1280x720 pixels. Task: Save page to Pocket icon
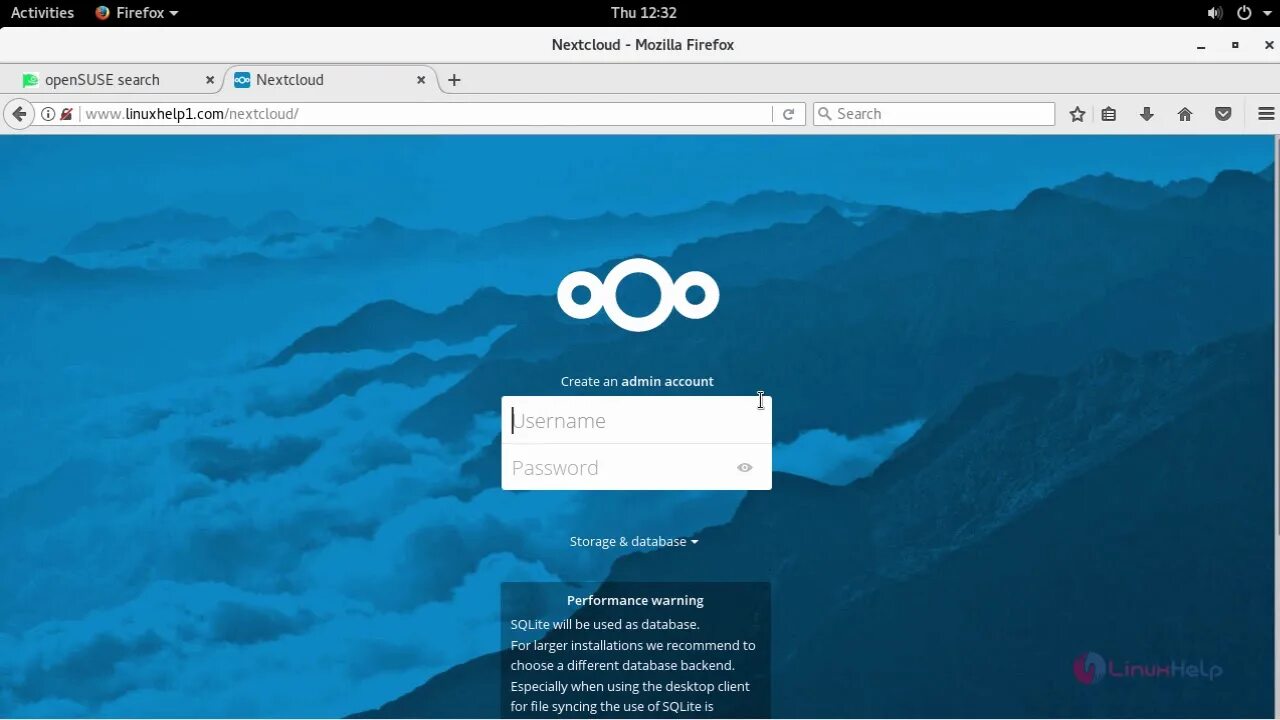point(1223,114)
